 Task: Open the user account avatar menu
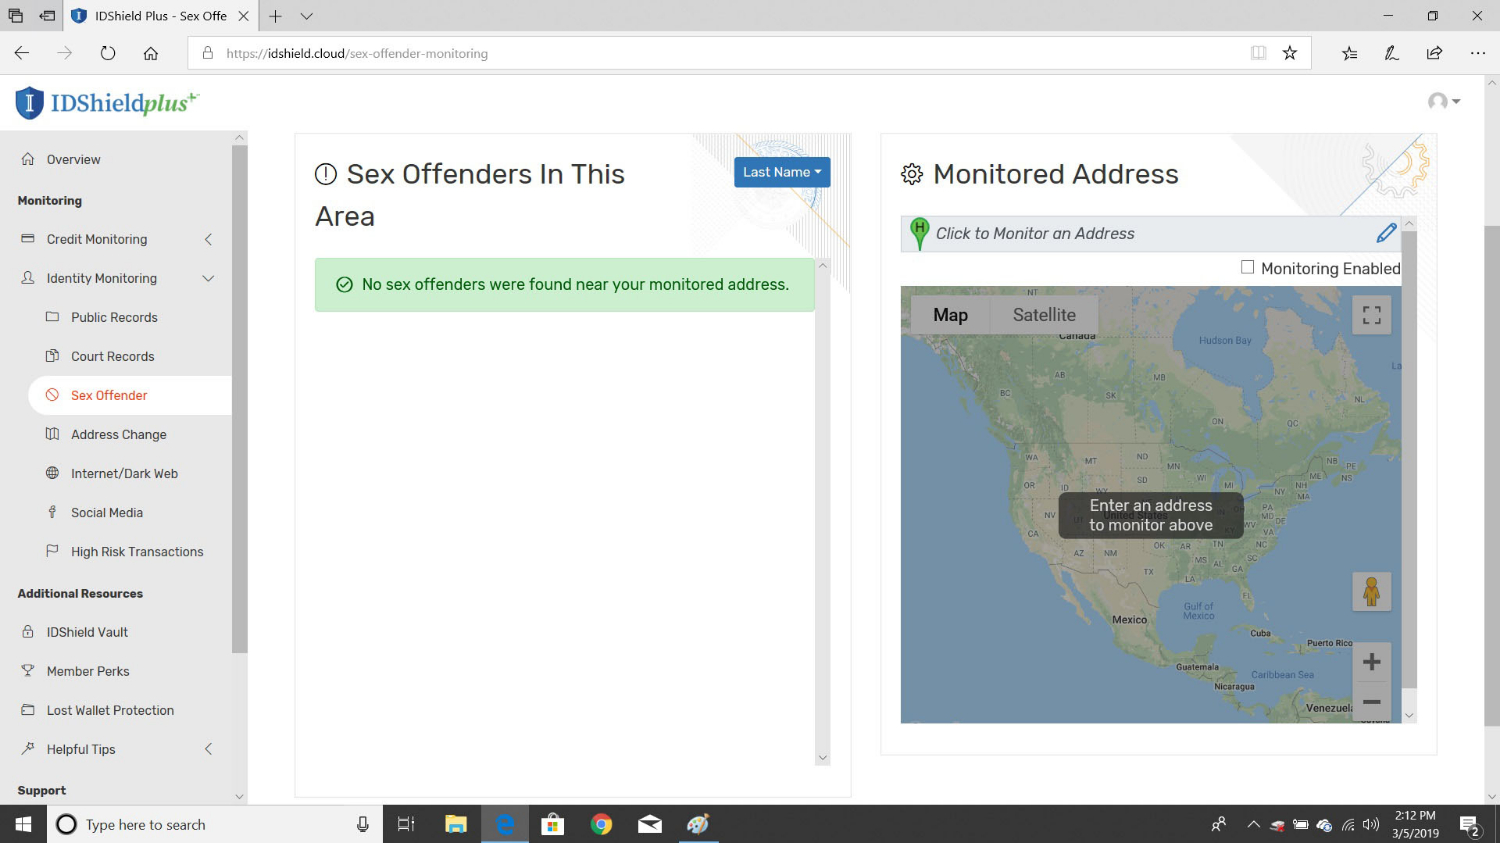coord(1443,101)
